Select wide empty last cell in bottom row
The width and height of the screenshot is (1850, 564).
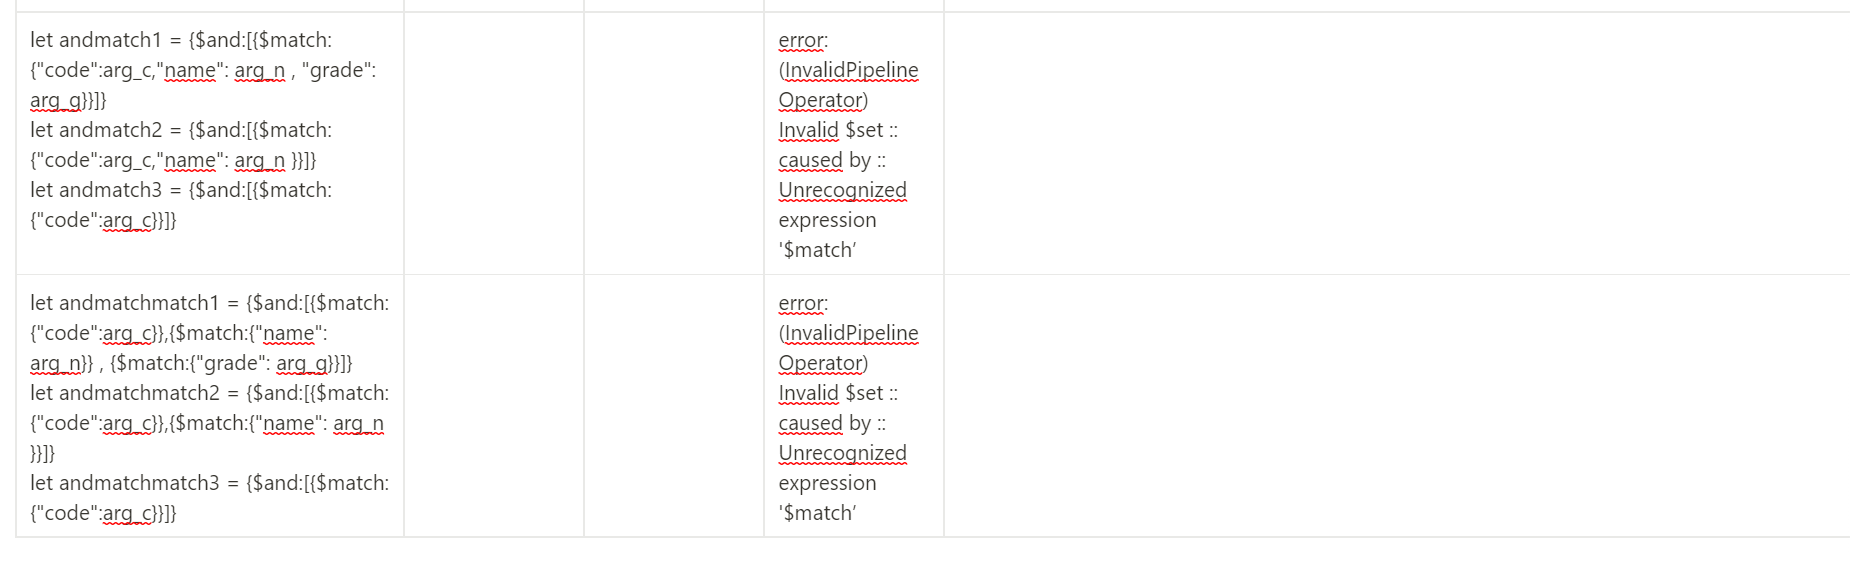pos(1396,406)
